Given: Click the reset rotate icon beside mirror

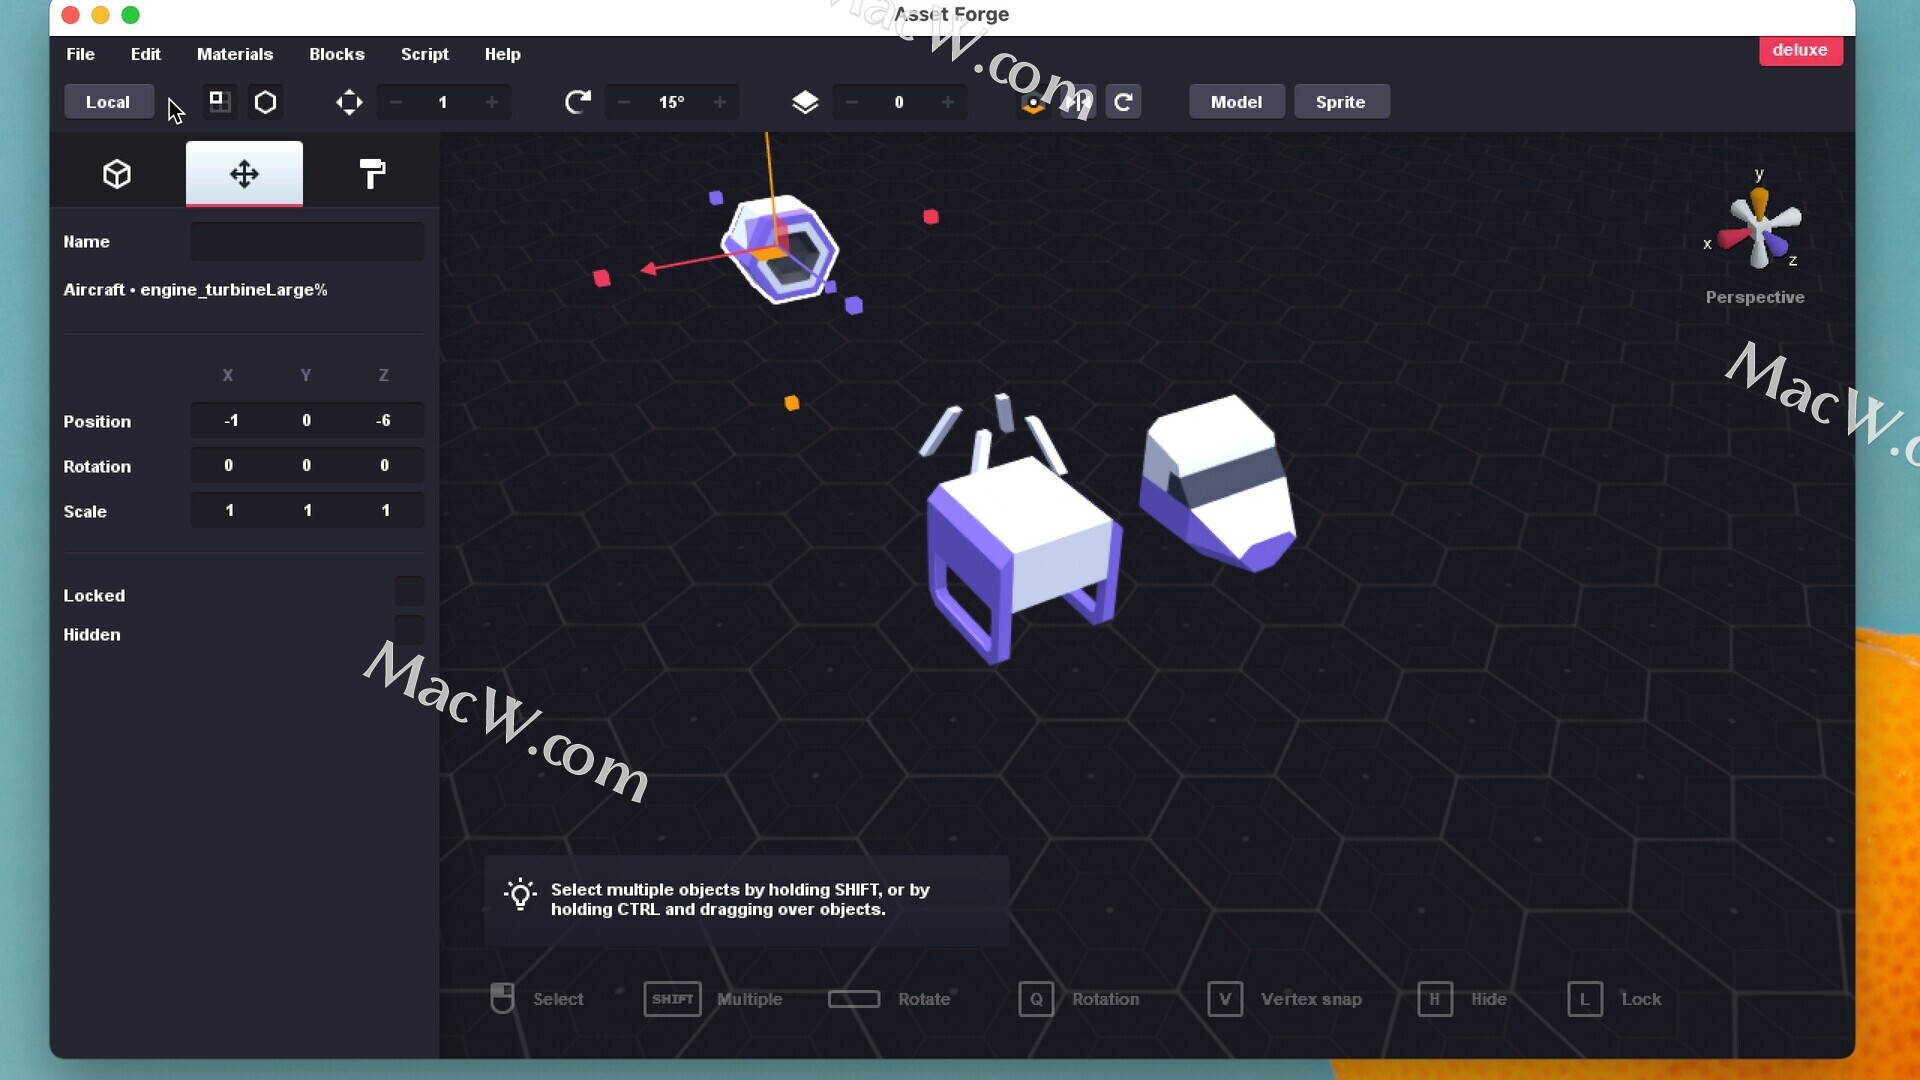Looking at the screenshot, I should coord(1123,102).
